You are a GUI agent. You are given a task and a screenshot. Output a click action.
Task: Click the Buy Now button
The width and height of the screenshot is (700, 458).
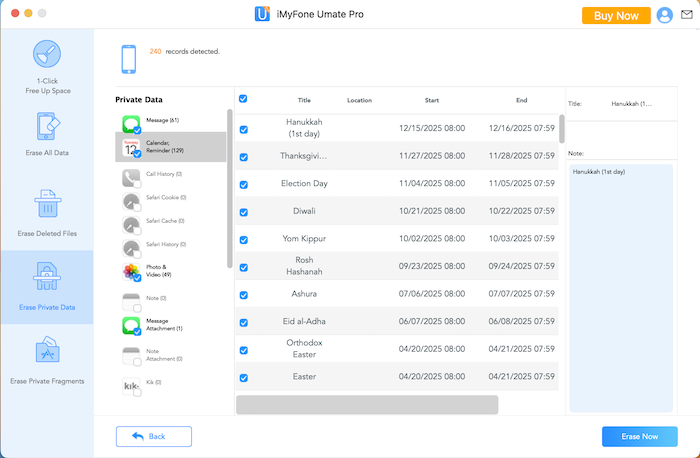coord(616,16)
